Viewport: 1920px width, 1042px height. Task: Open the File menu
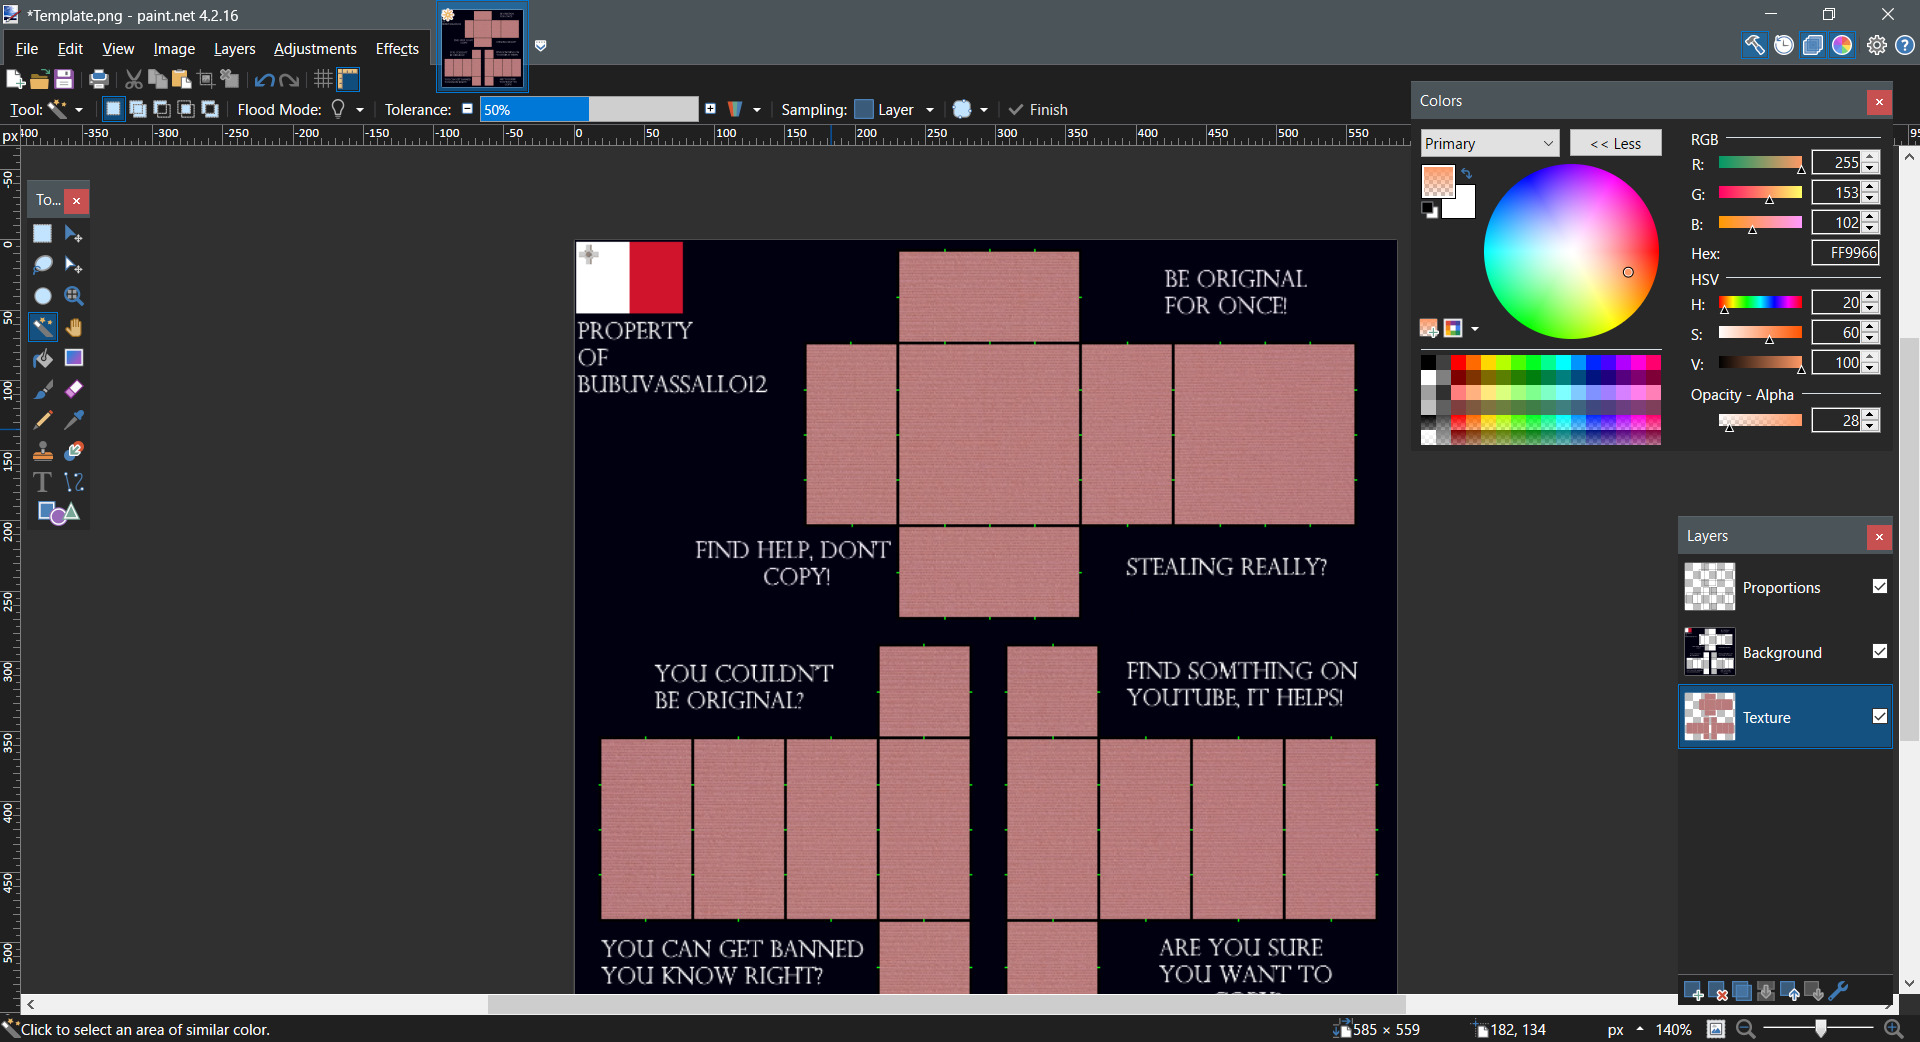tap(27, 48)
